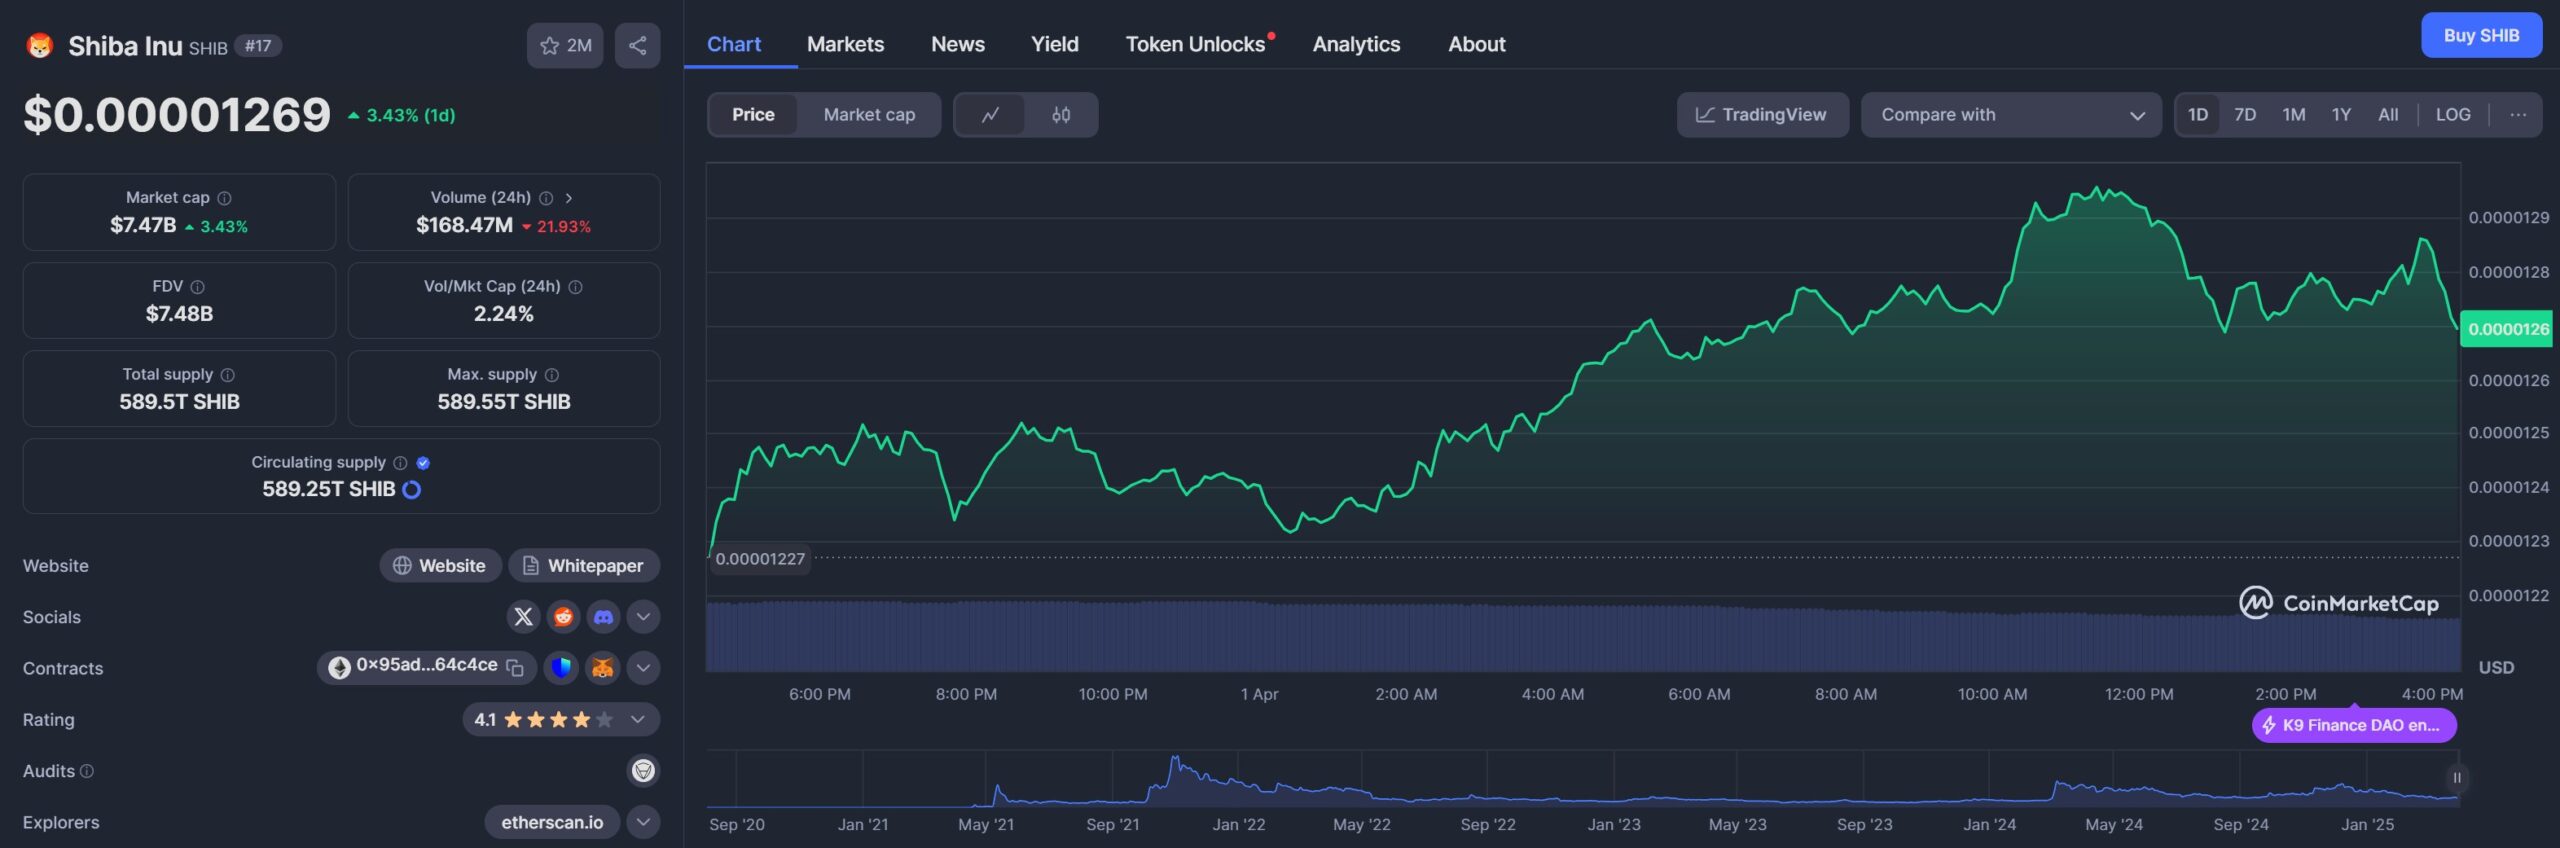Select the line chart type
Viewport: 2560px width, 848px height.
[x=990, y=115]
